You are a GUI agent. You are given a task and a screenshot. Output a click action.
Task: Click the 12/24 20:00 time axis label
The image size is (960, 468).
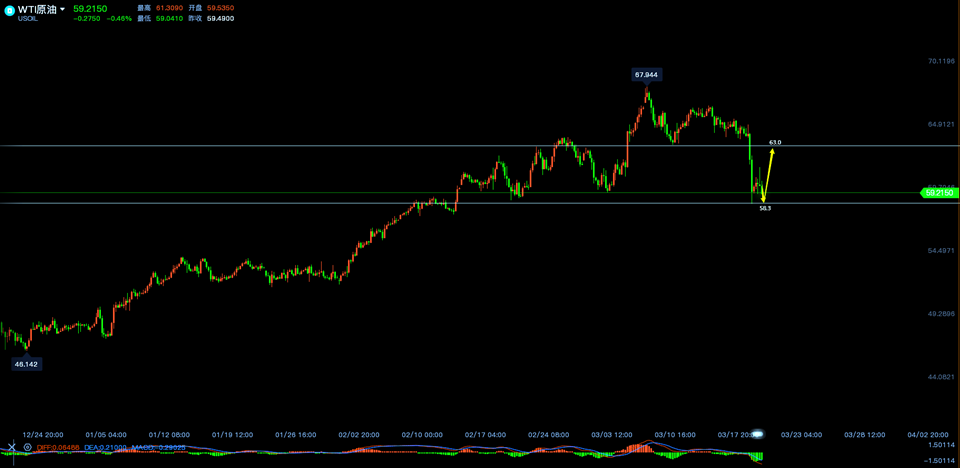[x=43, y=434]
